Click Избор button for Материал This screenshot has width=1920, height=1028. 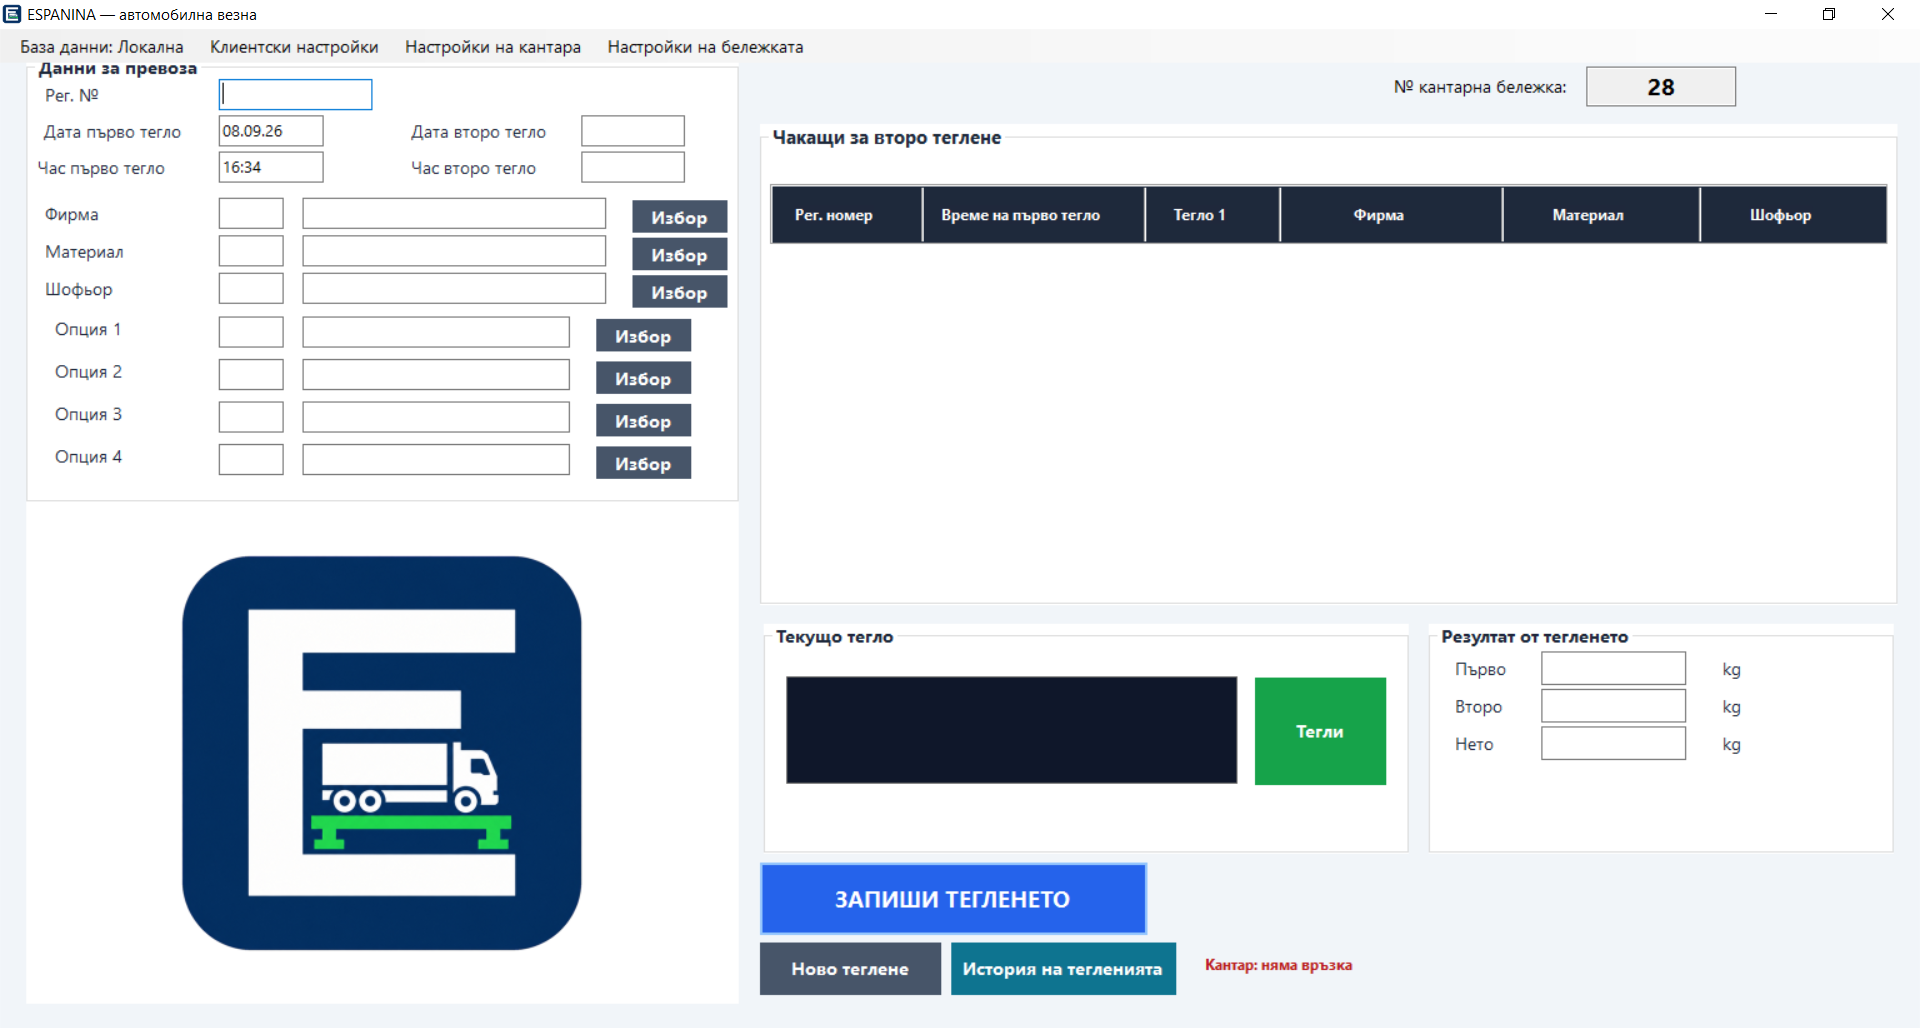pyautogui.click(x=679, y=255)
